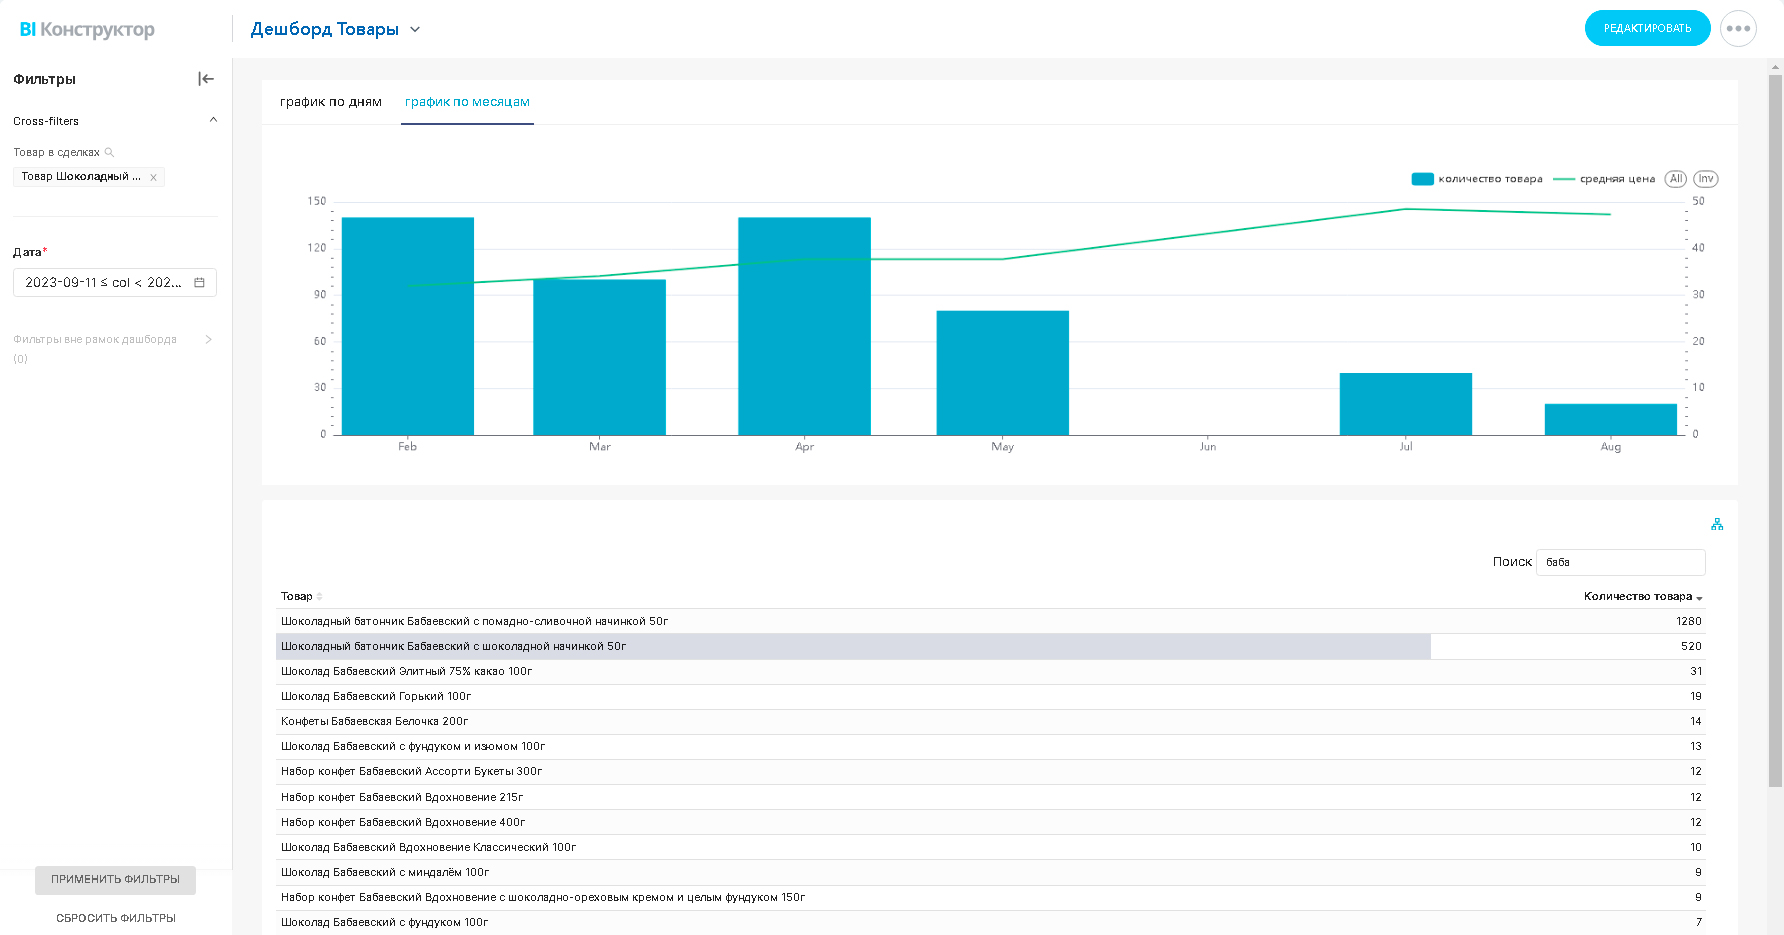Viewport: 1784px width, 935px height.
Task: Remove the Товар Шоколадный filter tag
Action: click(x=153, y=177)
